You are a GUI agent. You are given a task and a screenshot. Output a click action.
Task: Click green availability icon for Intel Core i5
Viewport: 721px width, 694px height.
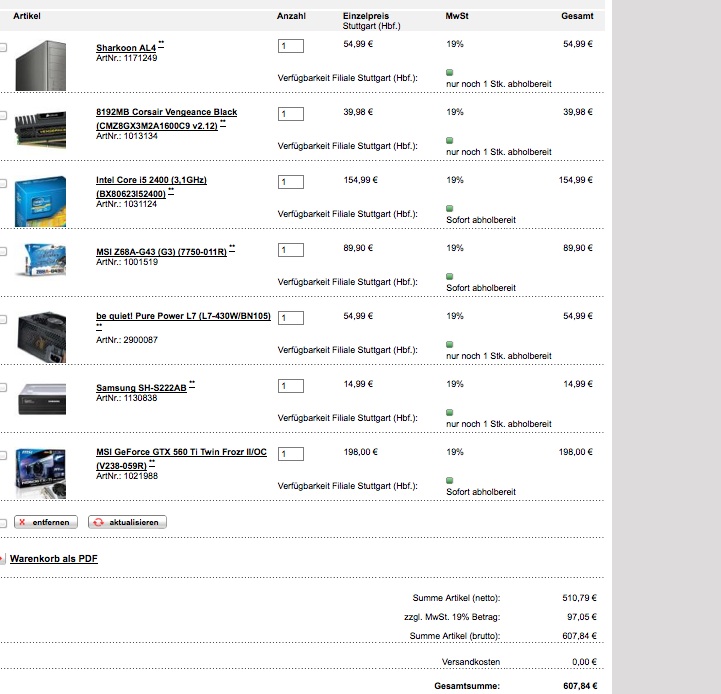coord(450,208)
